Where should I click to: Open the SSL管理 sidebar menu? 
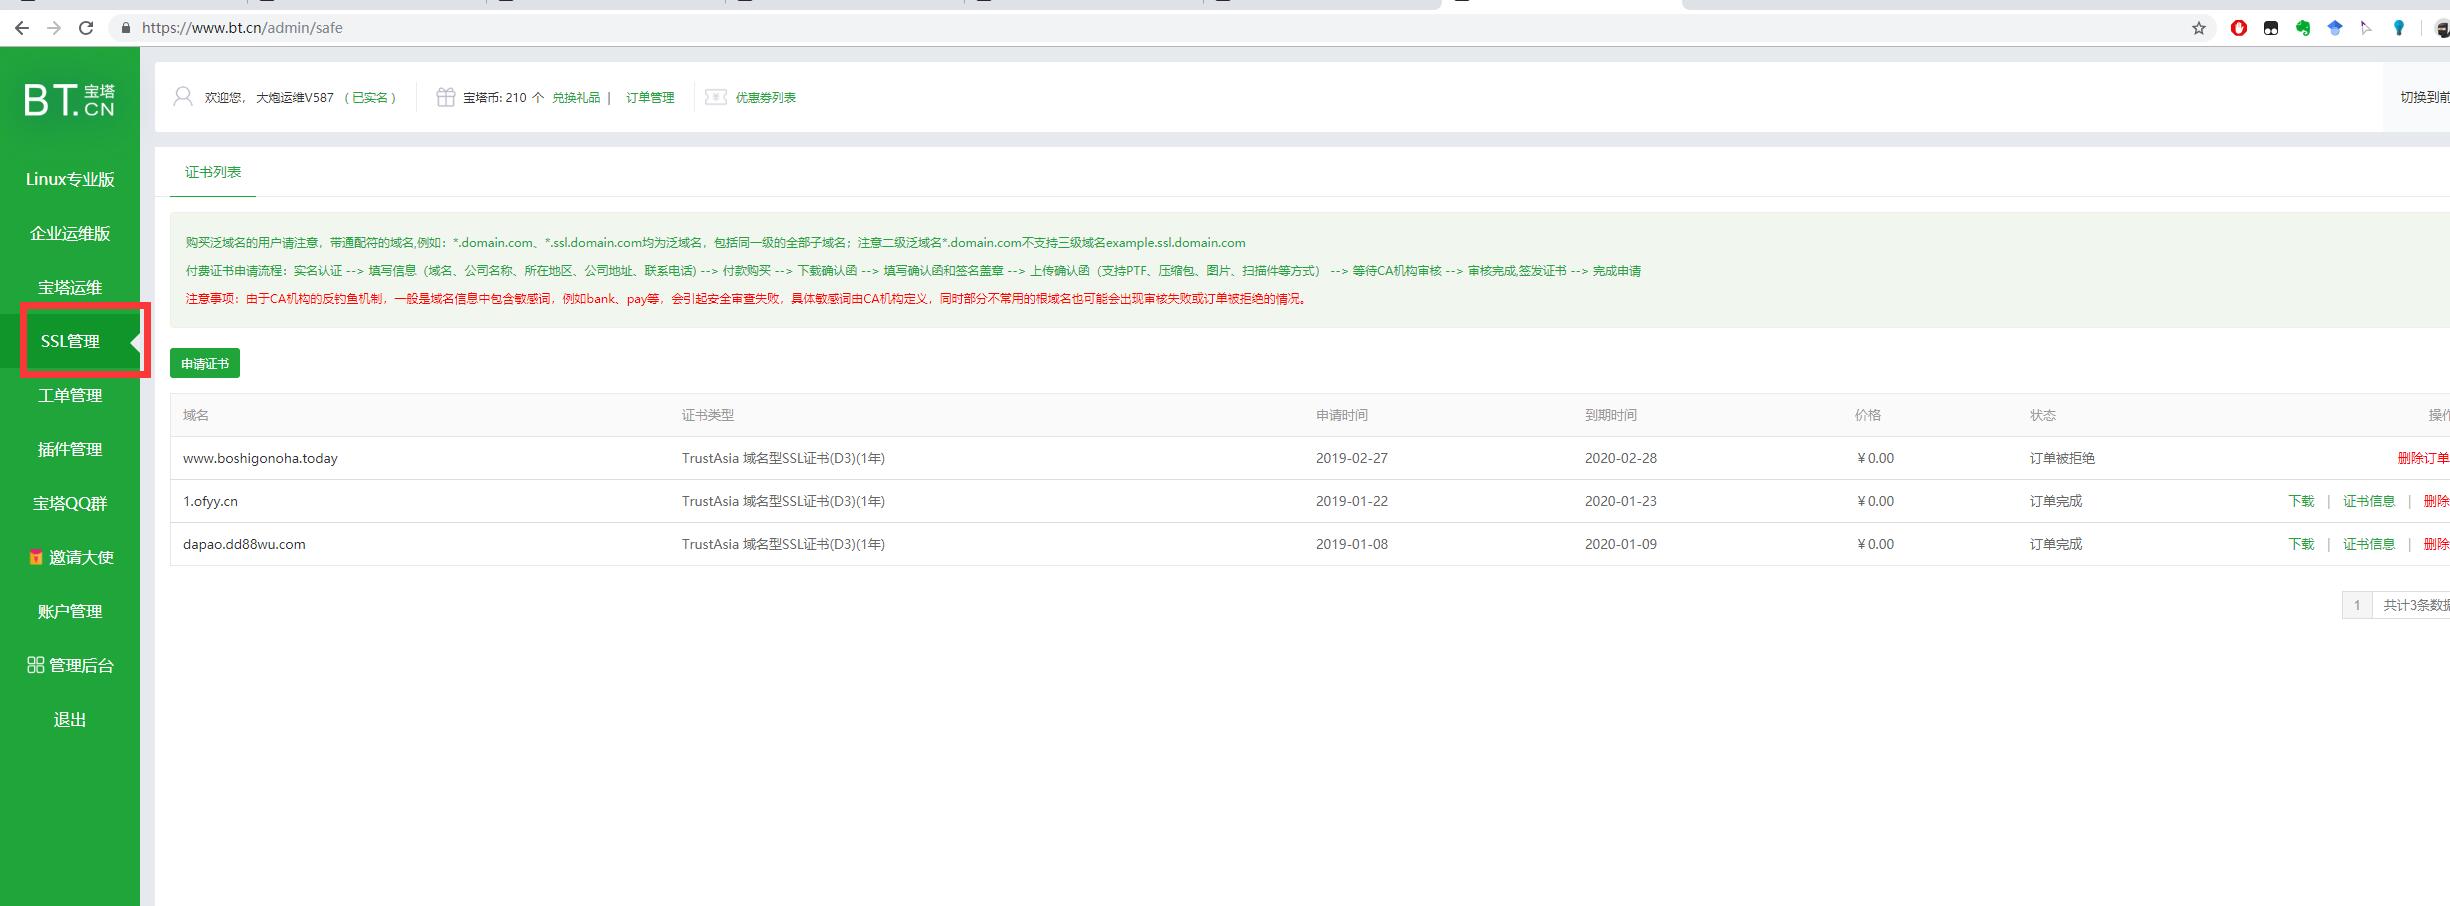[x=70, y=341]
